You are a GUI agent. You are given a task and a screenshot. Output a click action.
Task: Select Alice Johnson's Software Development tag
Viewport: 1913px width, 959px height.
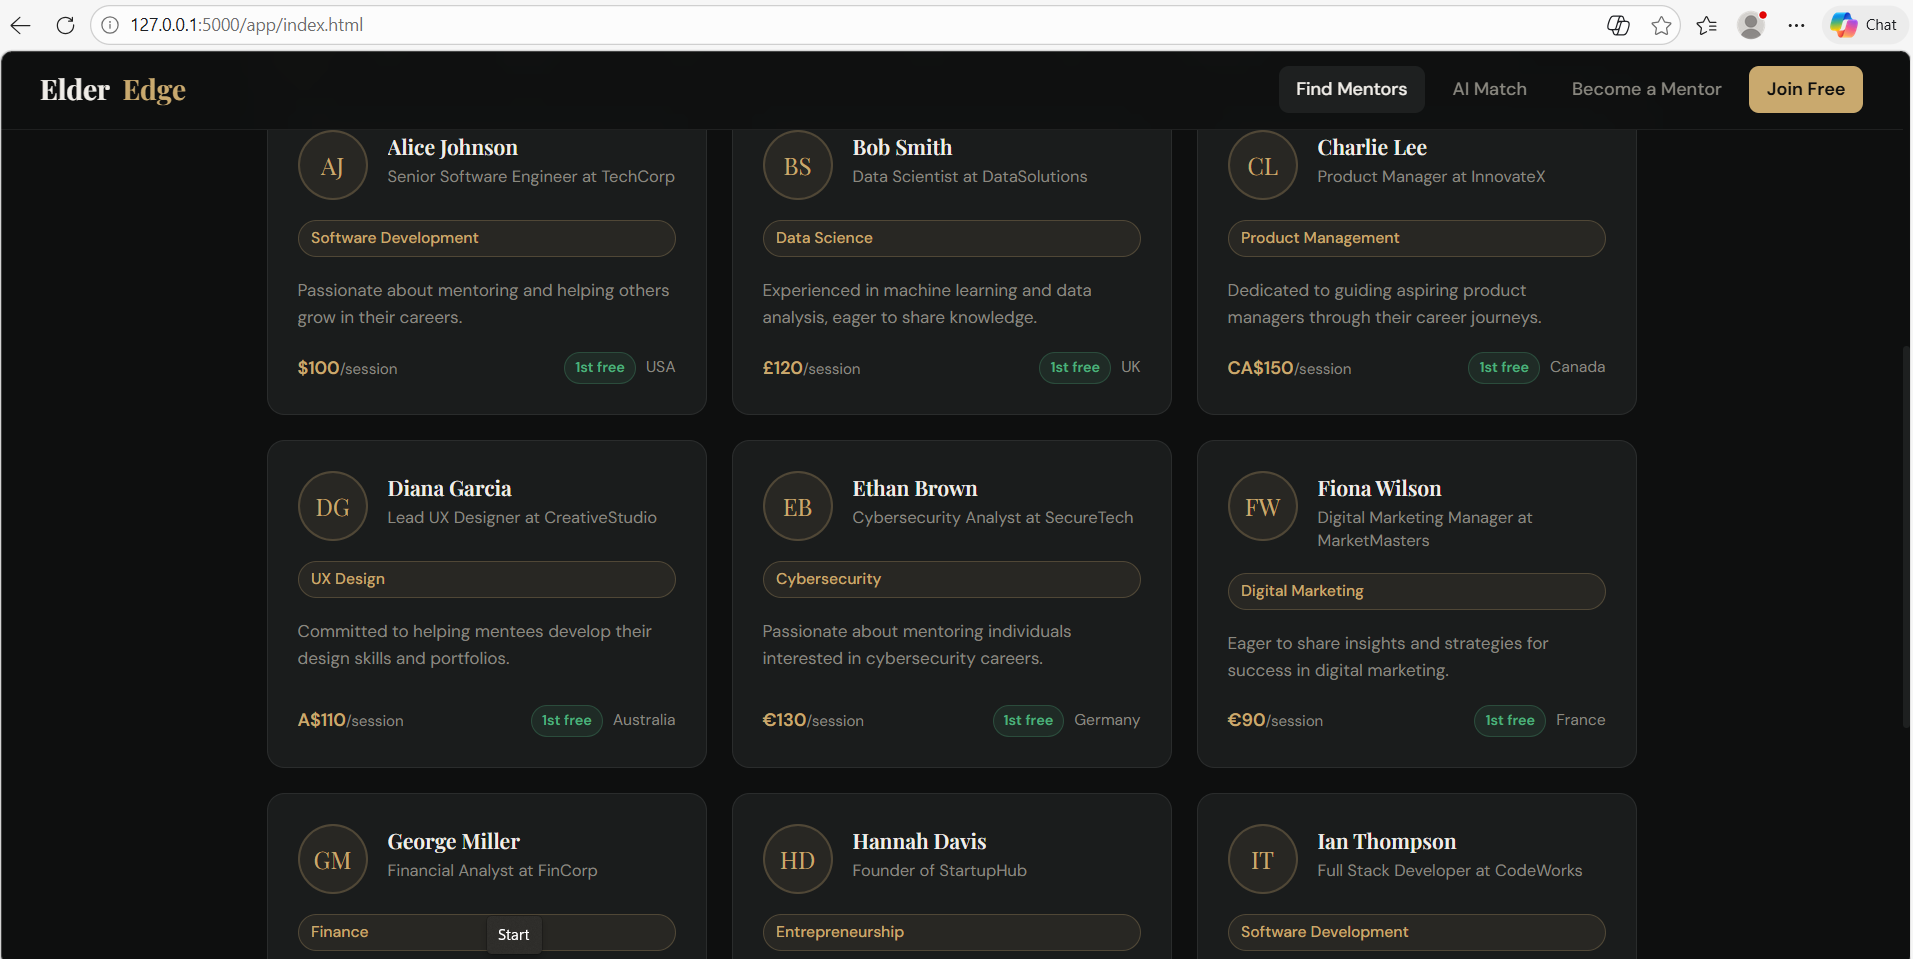[x=486, y=238]
